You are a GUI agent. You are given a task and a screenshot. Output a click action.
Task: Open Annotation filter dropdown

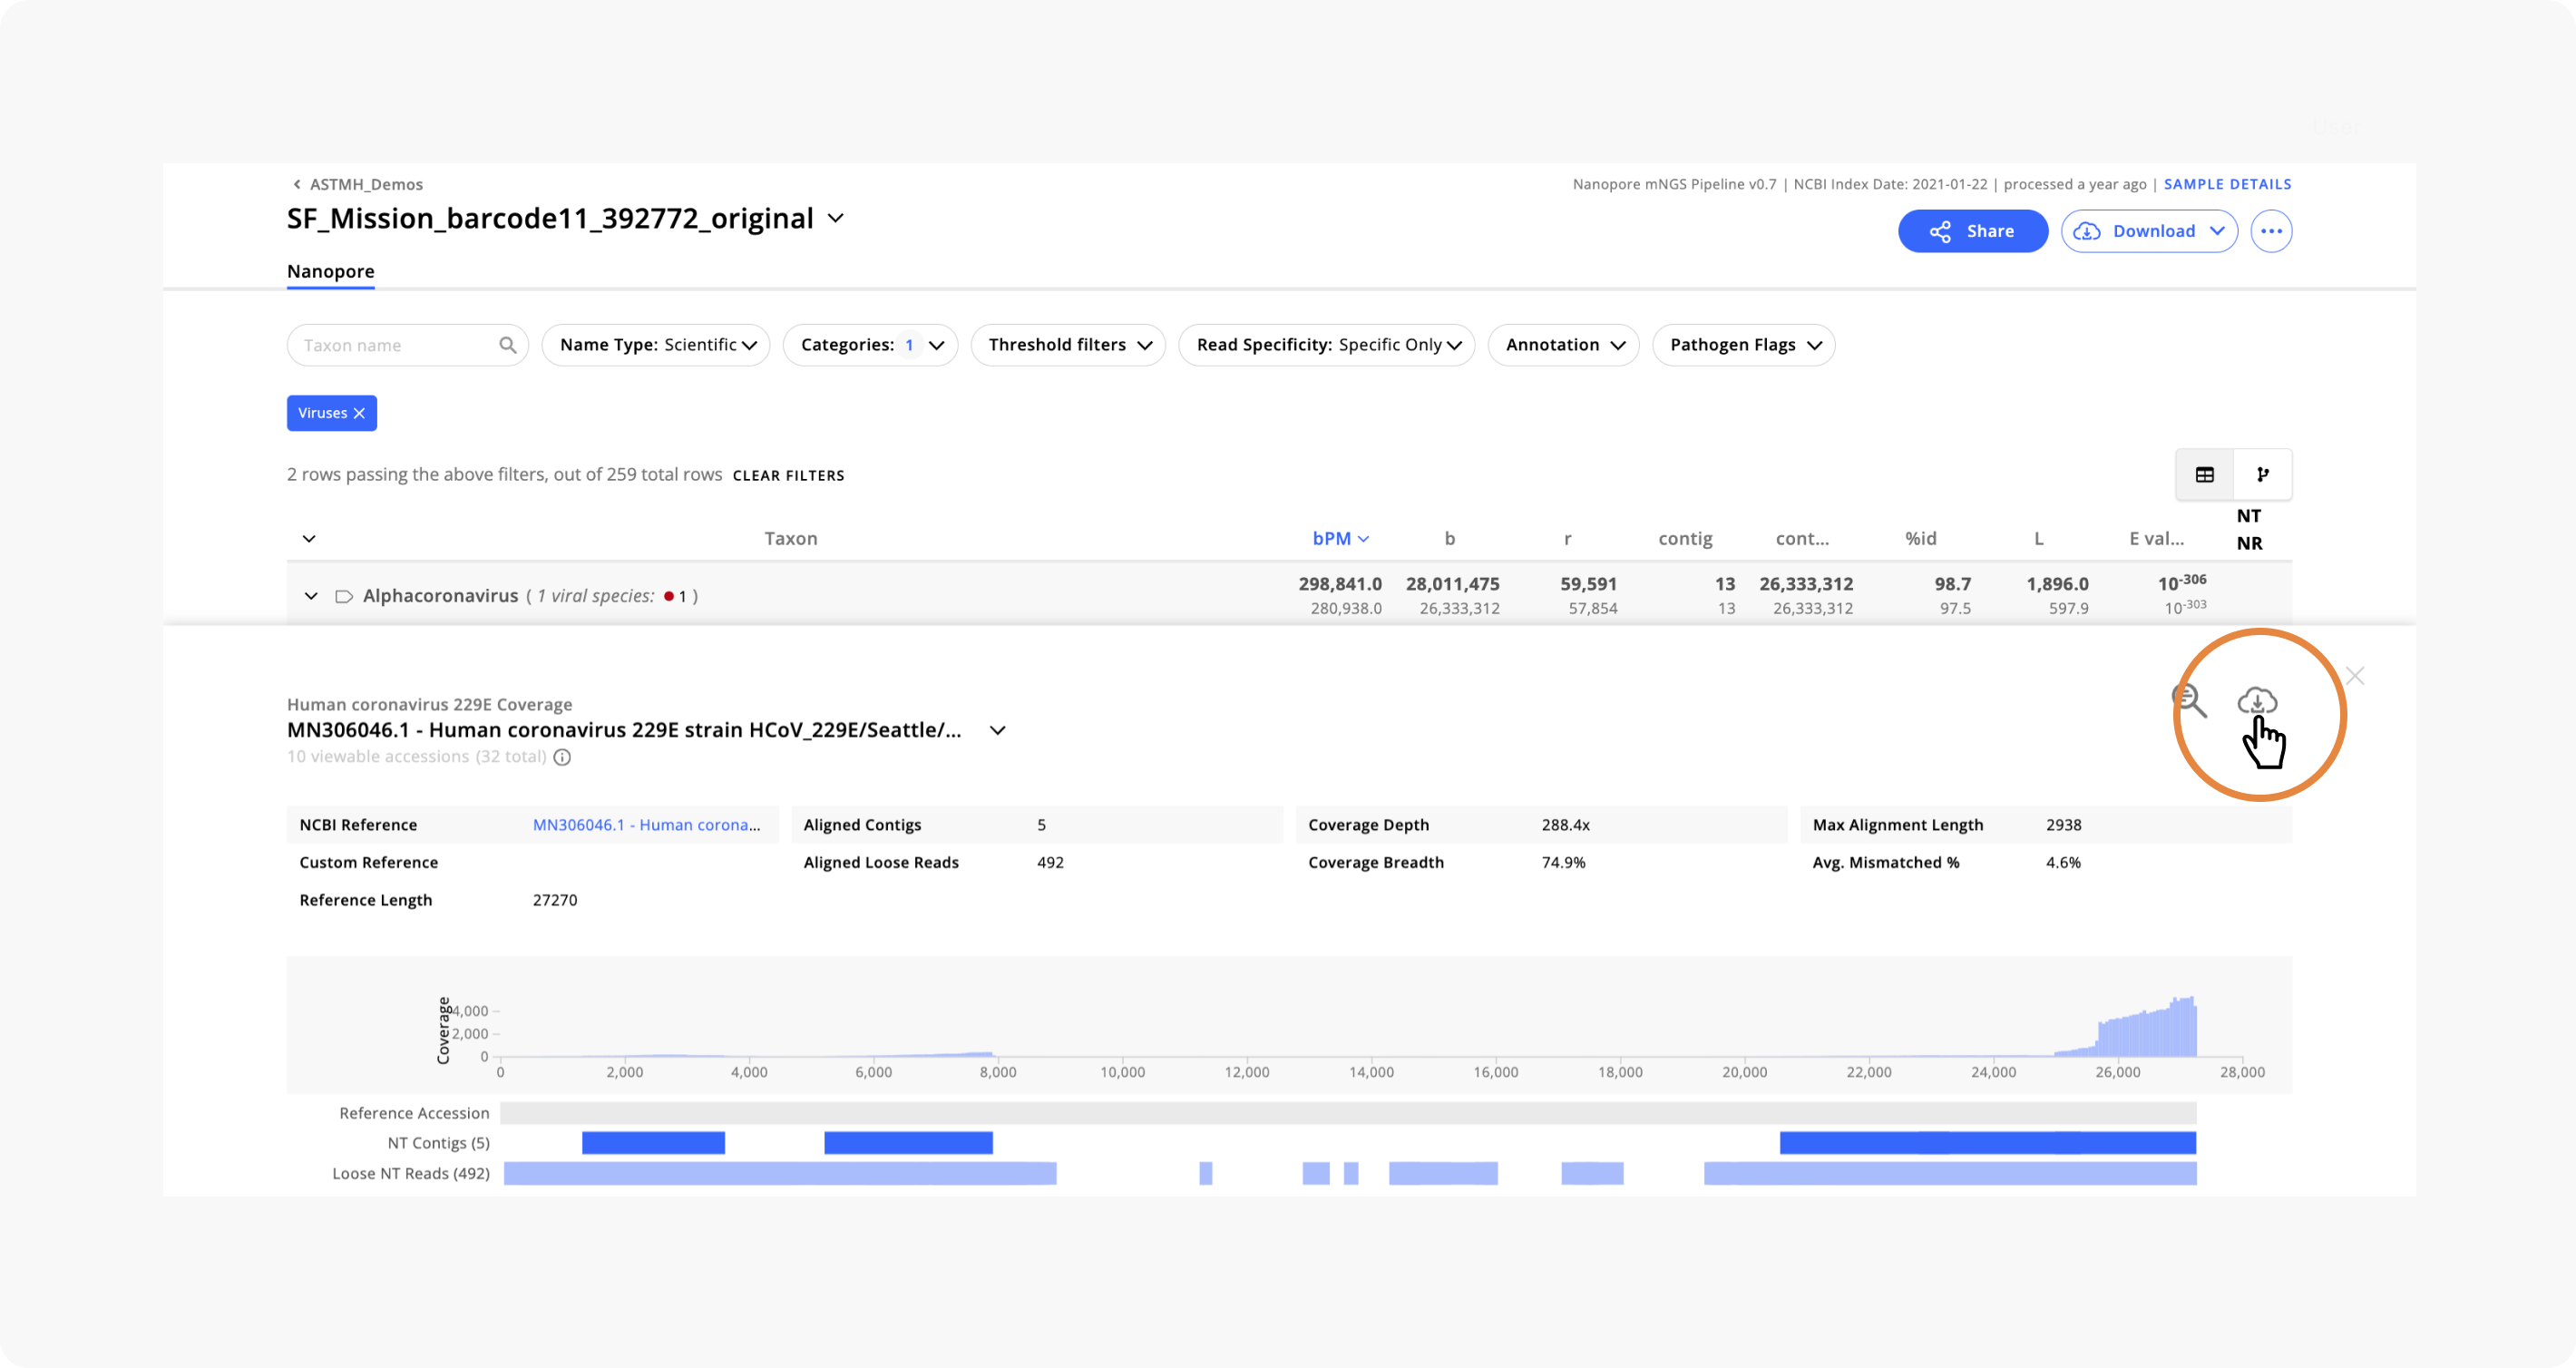coord(1563,345)
